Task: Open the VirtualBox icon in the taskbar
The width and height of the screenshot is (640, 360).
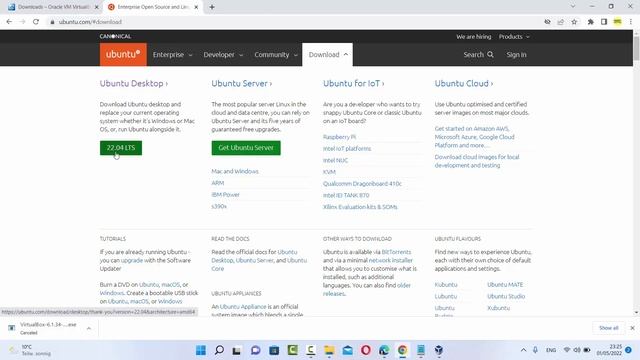Action: 439,350
